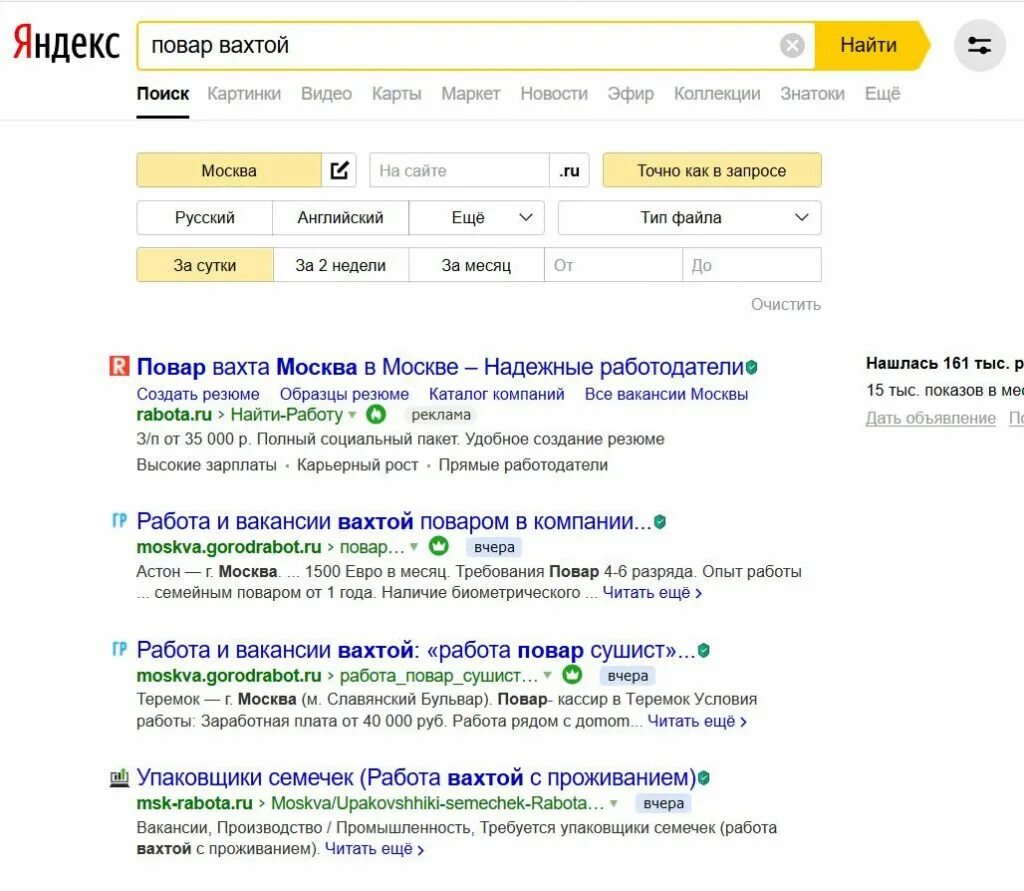Screen dimensions: 1024x891
Task: Click 'Читать ещё' under Упаковщики семечек snippet
Action: [374, 849]
